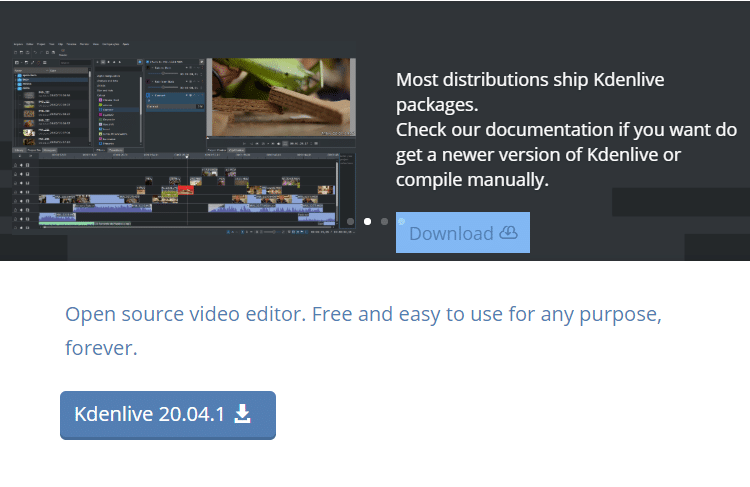Click the Kdenlive 20.04.1 download button
Image resolution: width=750 pixels, height=487 pixels.
tap(168, 415)
